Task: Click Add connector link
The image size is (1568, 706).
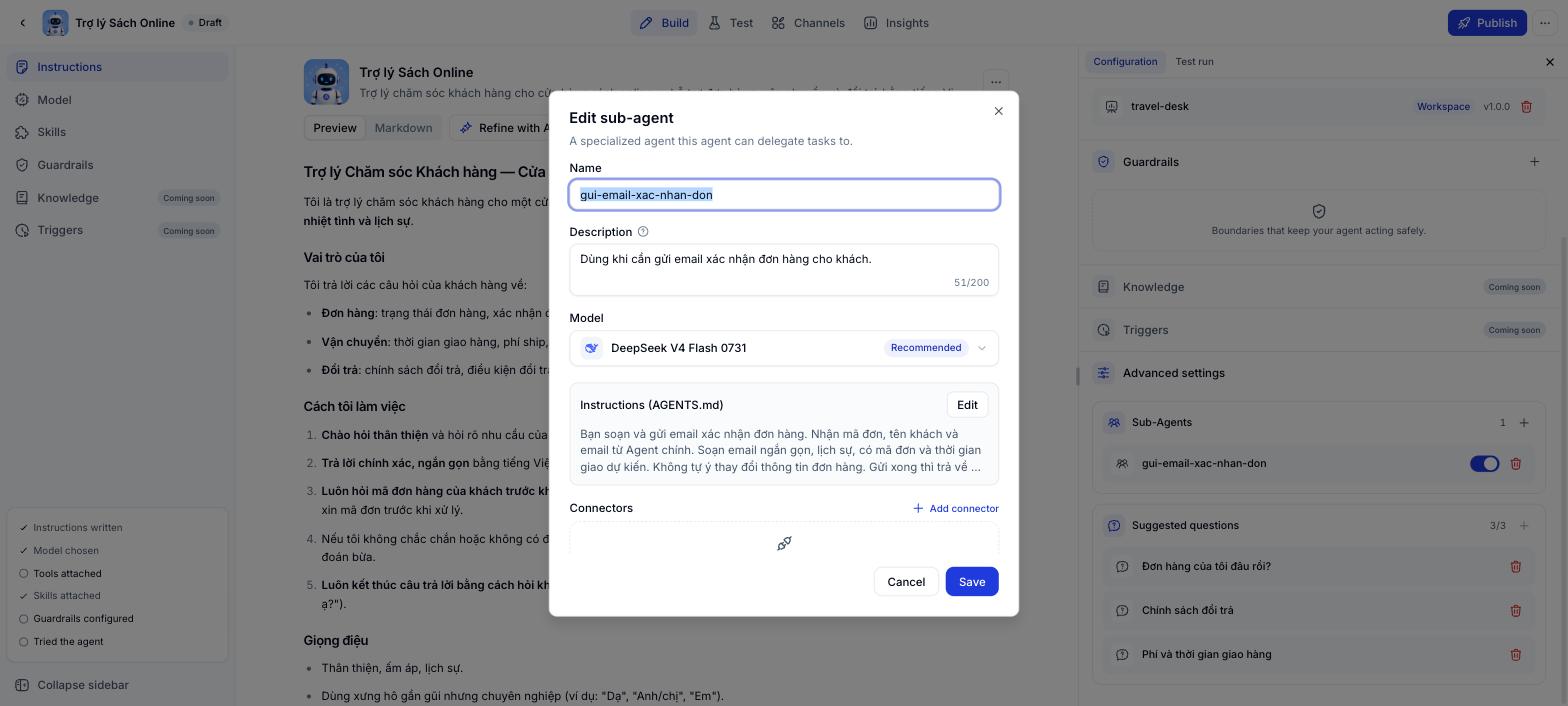Action: point(955,509)
